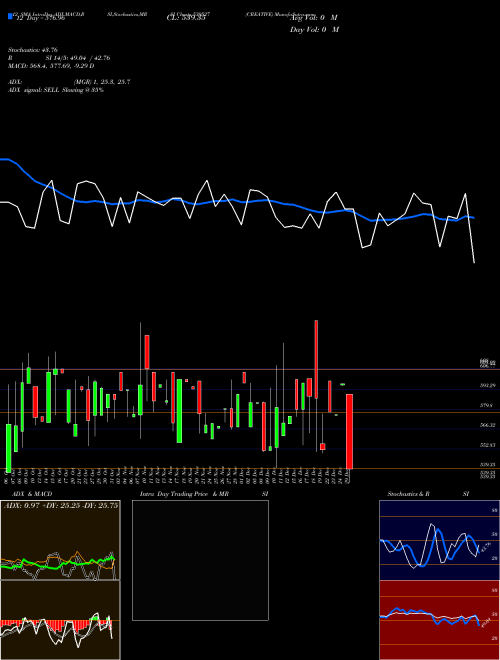This screenshot has width=500, height=660.
Task: Select the 'MACD: 568.4, 577.69, -9.29 D' line
Action: pos(51,66)
